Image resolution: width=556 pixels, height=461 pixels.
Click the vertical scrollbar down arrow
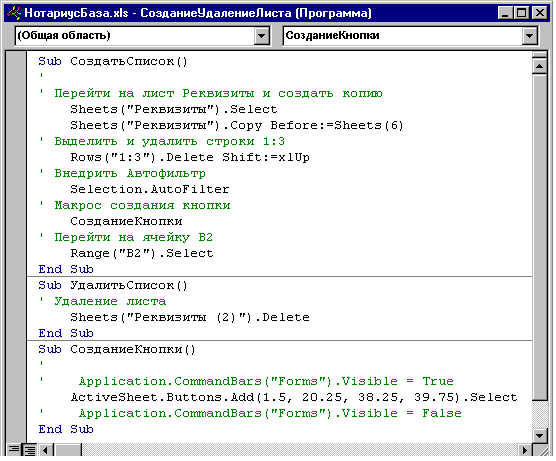coord(539,435)
